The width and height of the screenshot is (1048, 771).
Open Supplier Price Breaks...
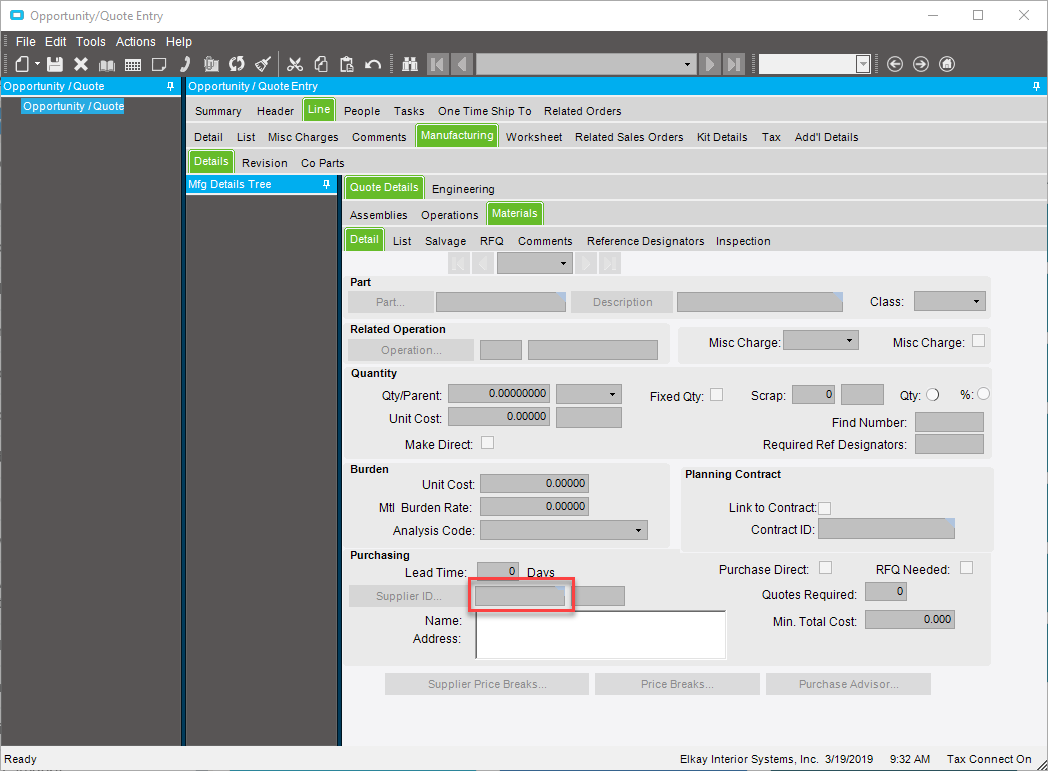[x=487, y=684]
